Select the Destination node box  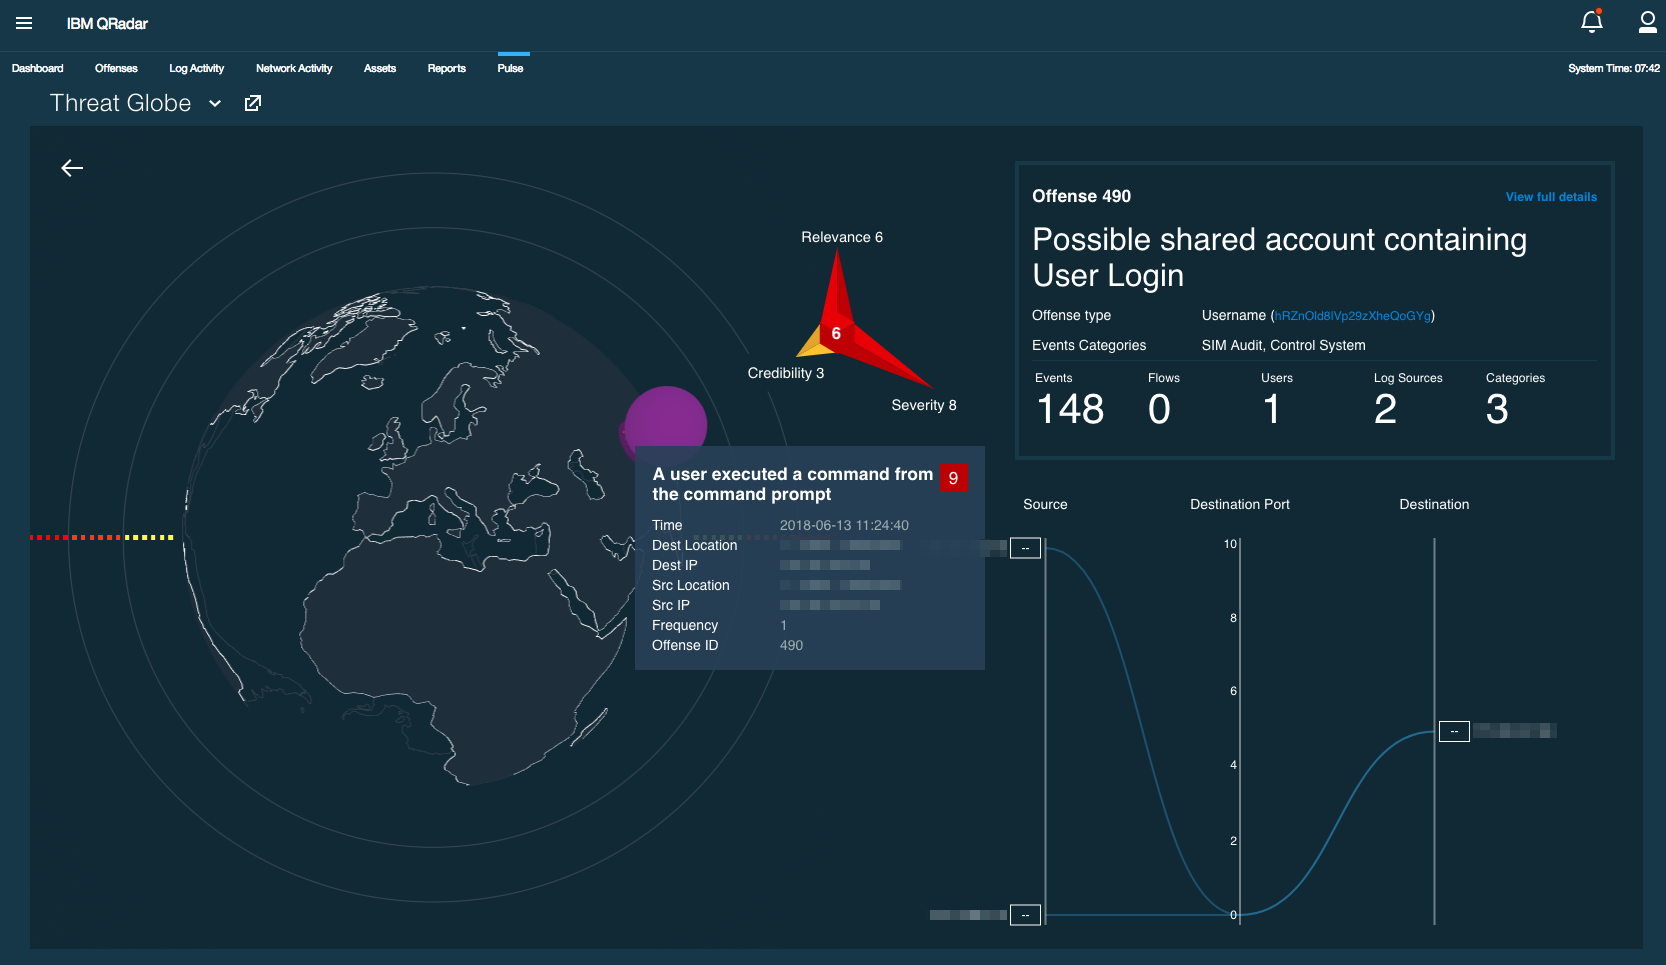pyautogui.click(x=1454, y=731)
